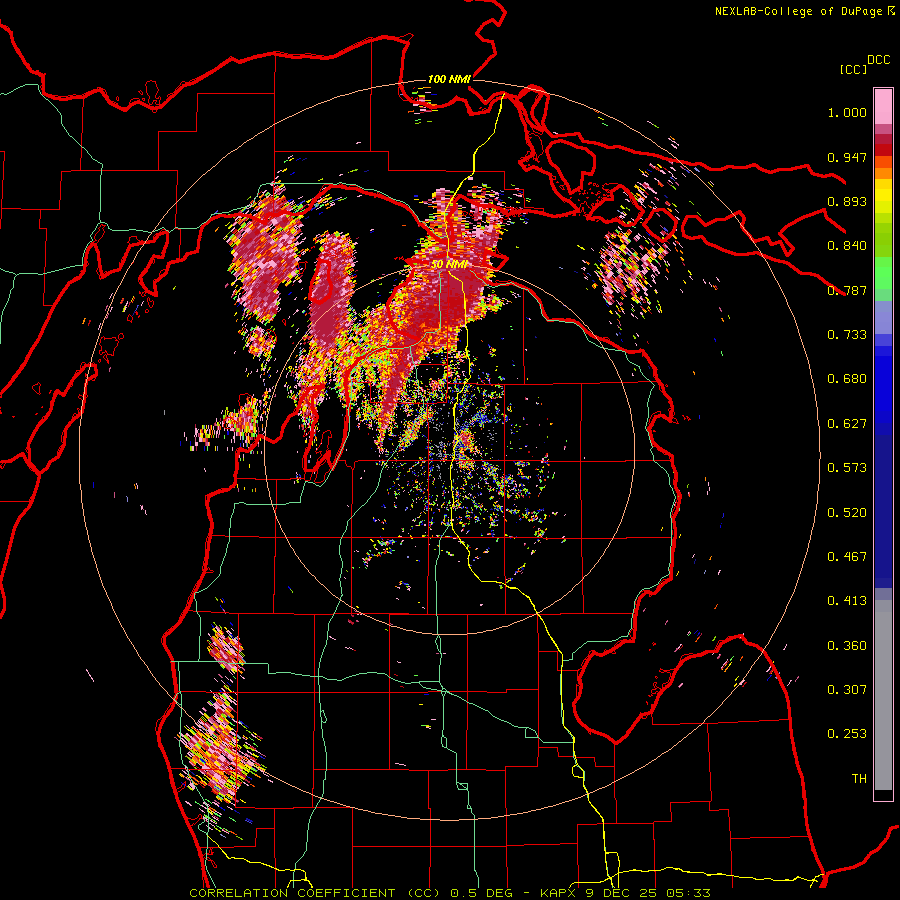
Task: Click the [CC] legend unit label
Action: [853, 69]
